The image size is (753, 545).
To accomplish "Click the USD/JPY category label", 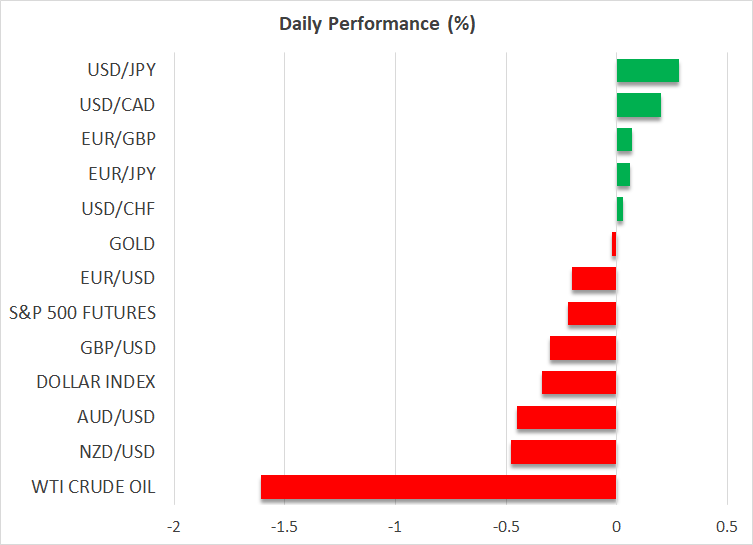I will click(x=120, y=70).
